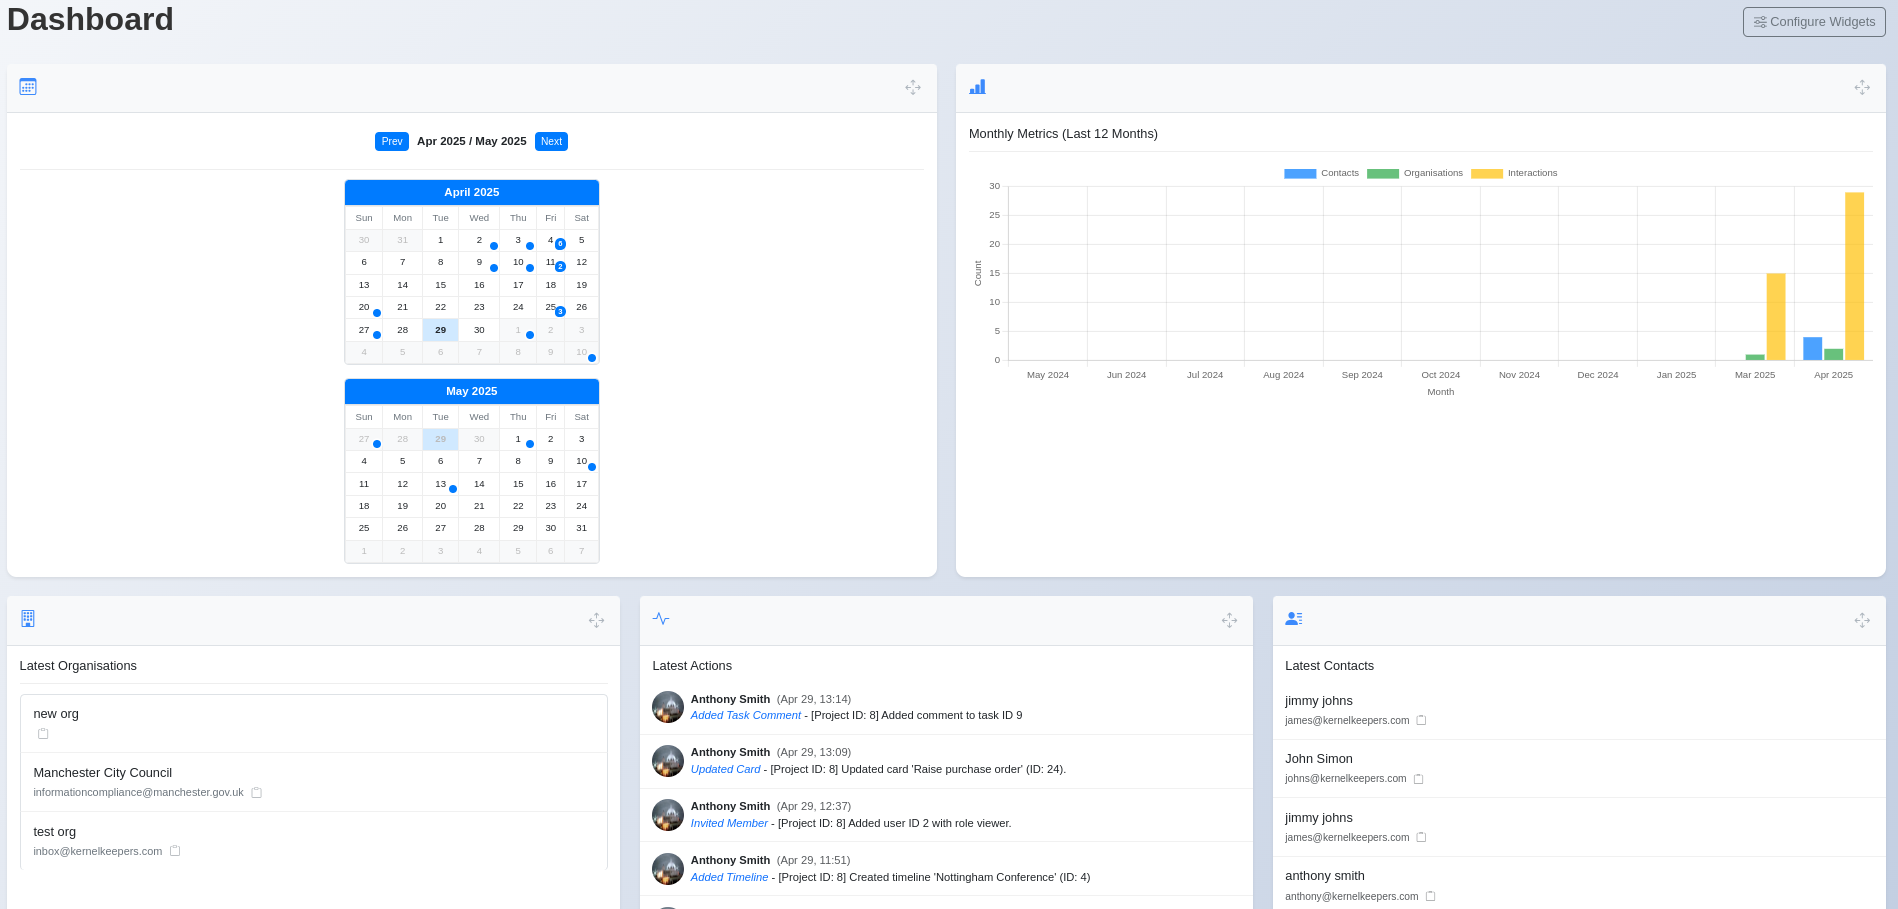Copy John Simon's email with clipboard icon
This screenshot has height=909, width=1898.
[x=1418, y=778]
